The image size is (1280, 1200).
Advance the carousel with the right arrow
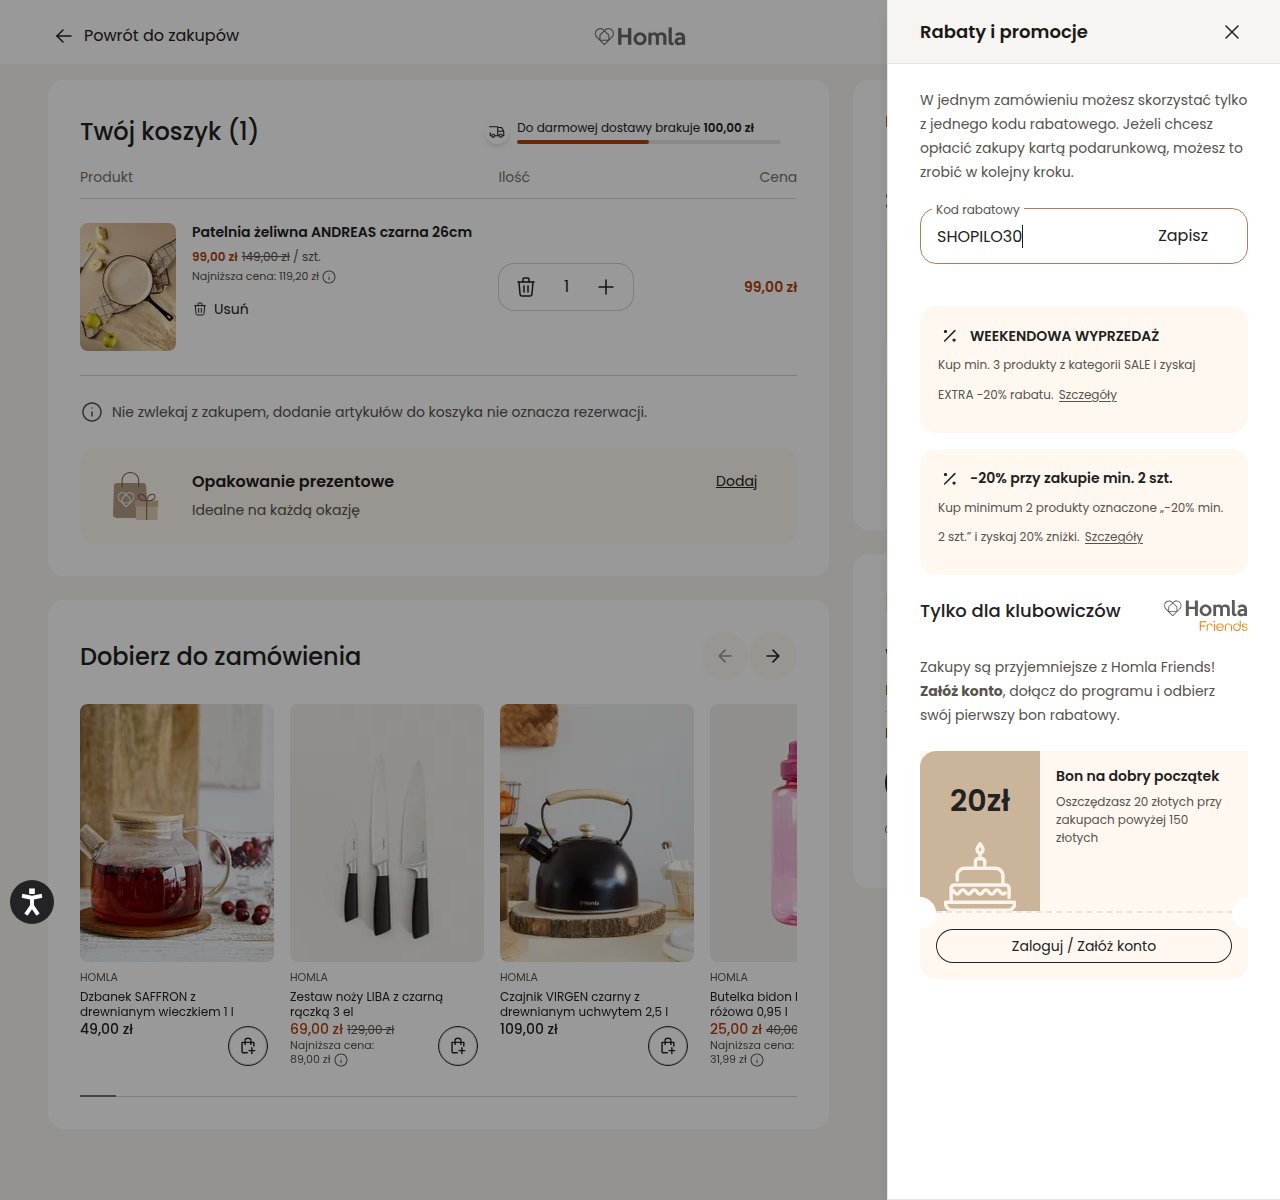[773, 656]
